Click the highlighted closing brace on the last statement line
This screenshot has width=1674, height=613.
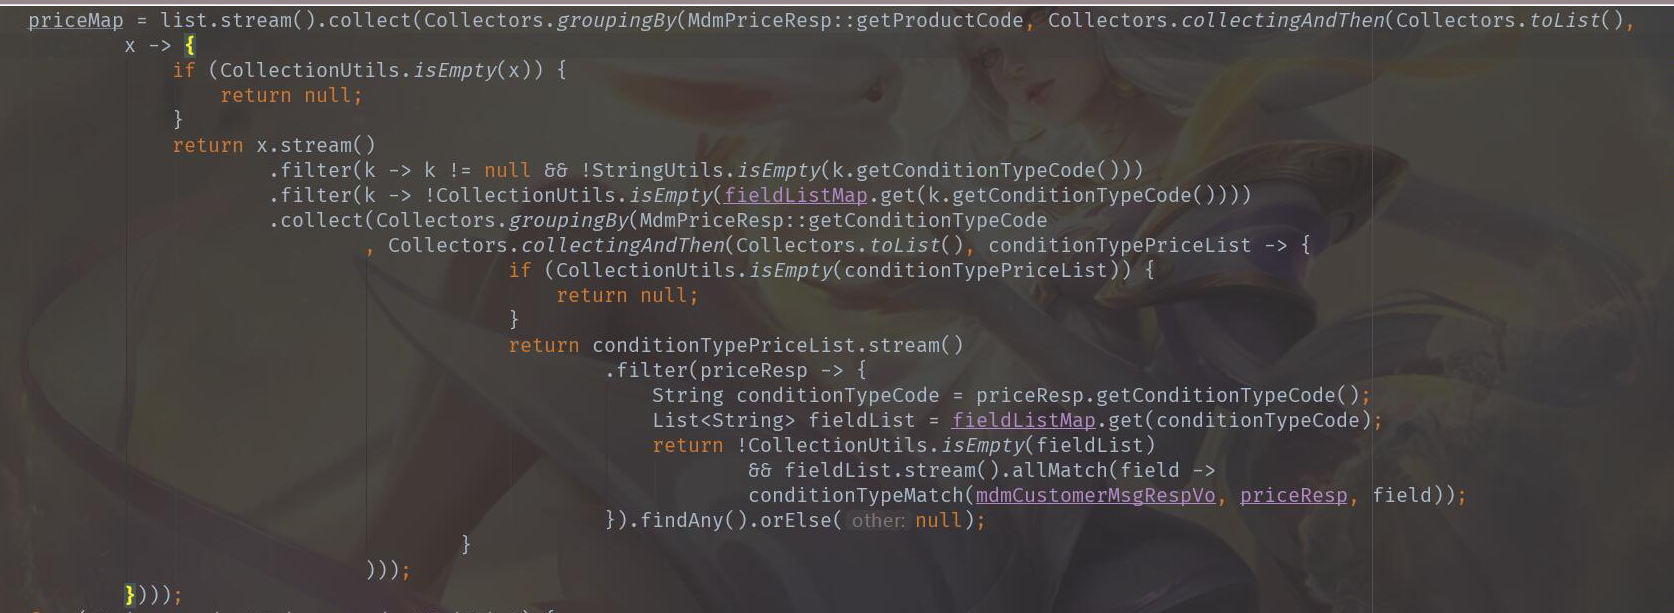[130, 595]
